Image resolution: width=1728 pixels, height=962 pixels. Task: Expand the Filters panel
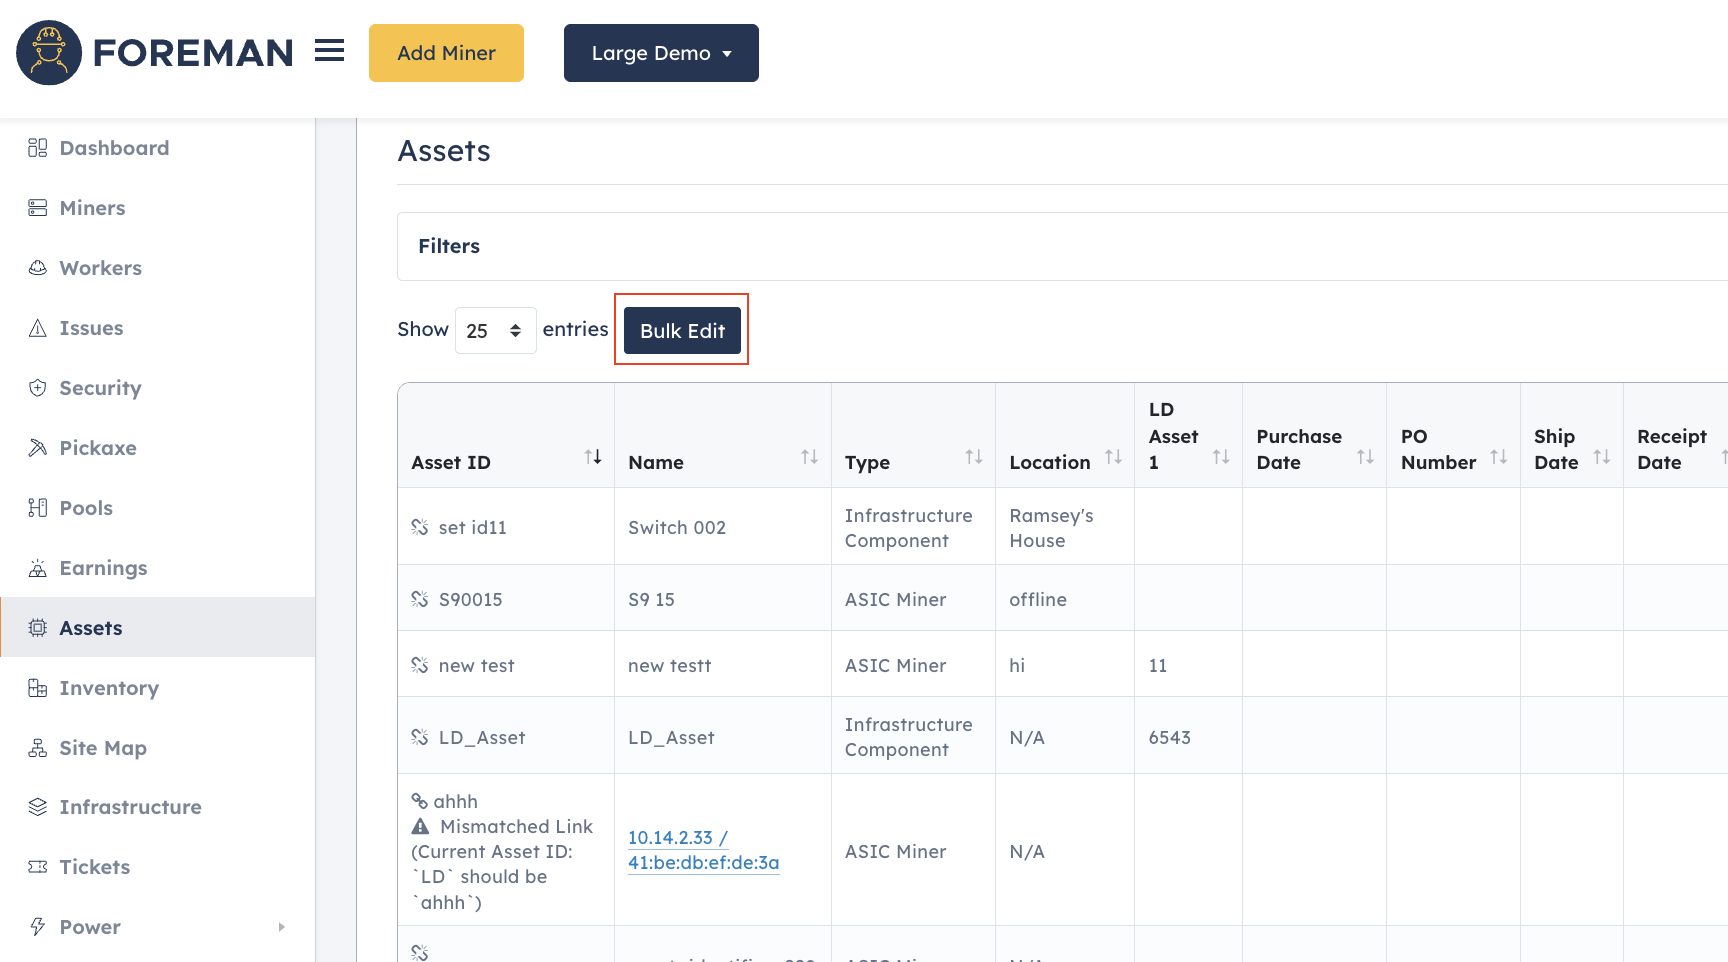(x=1062, y=246)
